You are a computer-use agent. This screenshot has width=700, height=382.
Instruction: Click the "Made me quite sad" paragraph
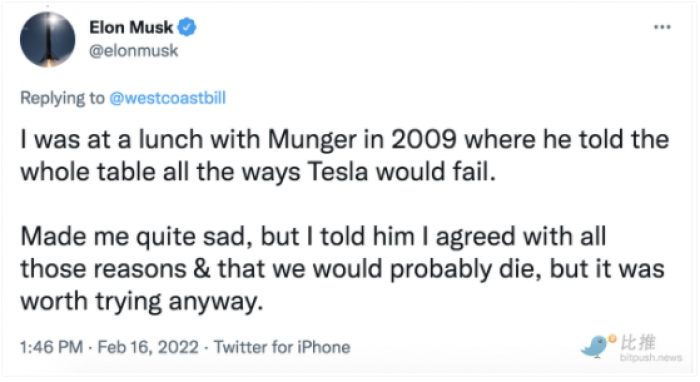pyautogui.click(x=342, y=269)
